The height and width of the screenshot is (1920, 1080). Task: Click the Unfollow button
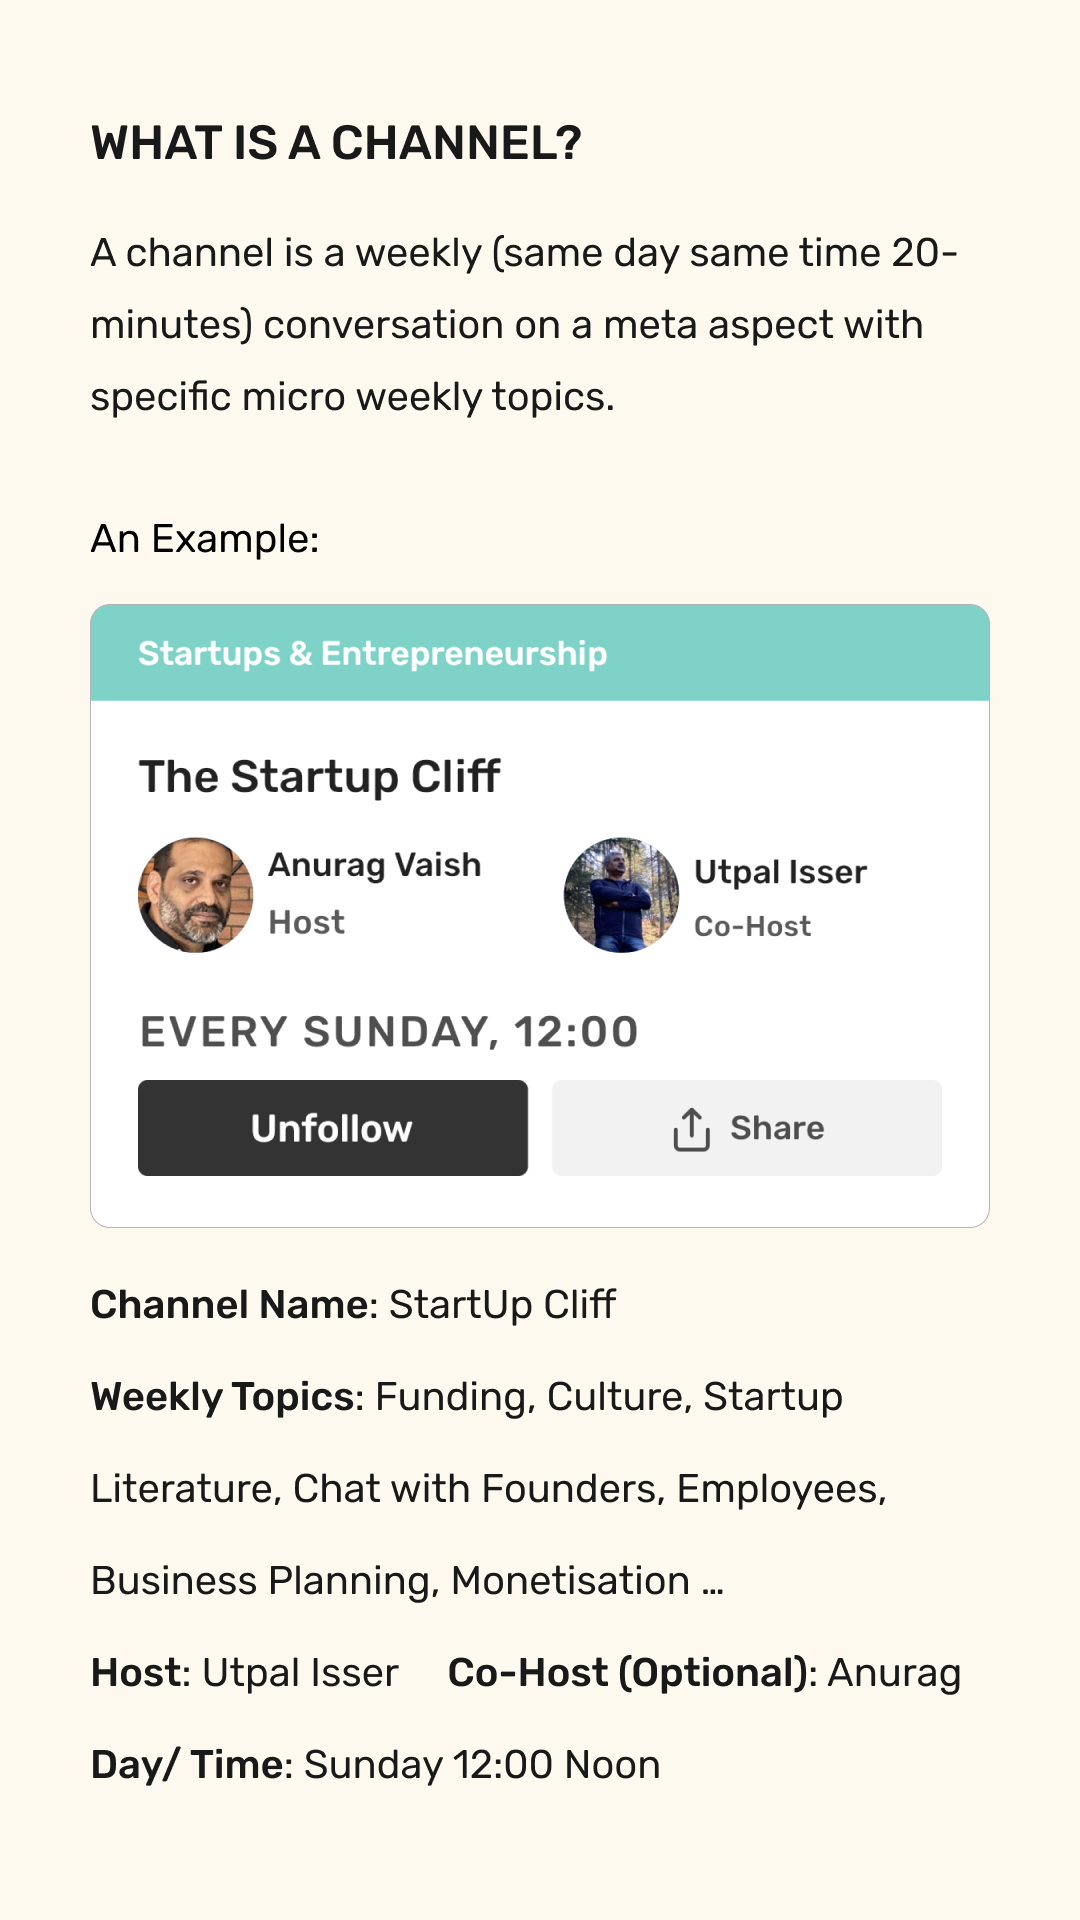tap(333, 1128)
